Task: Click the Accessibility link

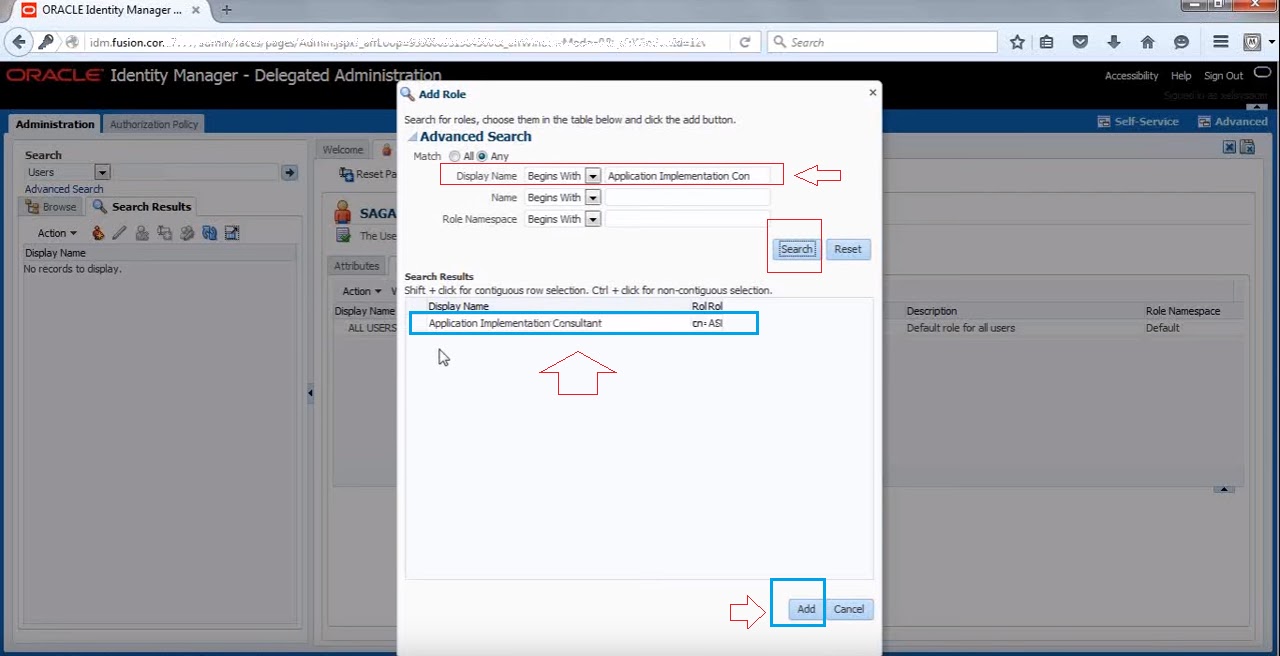Action: (1131, 76)
